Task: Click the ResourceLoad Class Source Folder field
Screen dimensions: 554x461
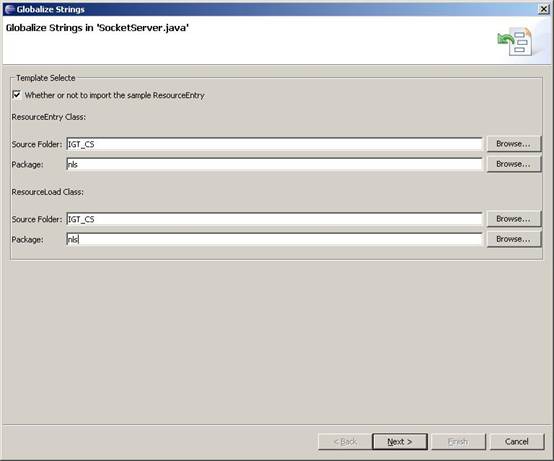Action: click(x=274, y=219)
